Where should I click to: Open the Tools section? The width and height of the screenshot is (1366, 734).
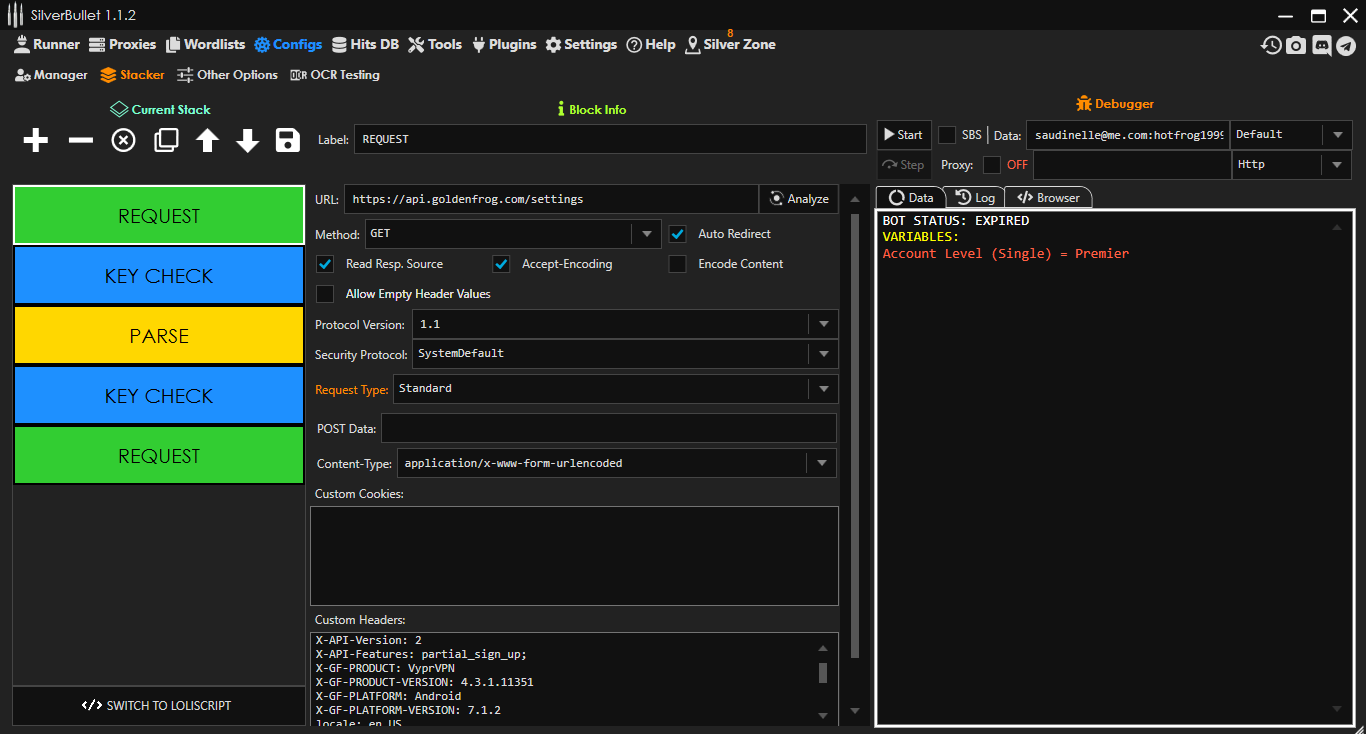[435, 44]
